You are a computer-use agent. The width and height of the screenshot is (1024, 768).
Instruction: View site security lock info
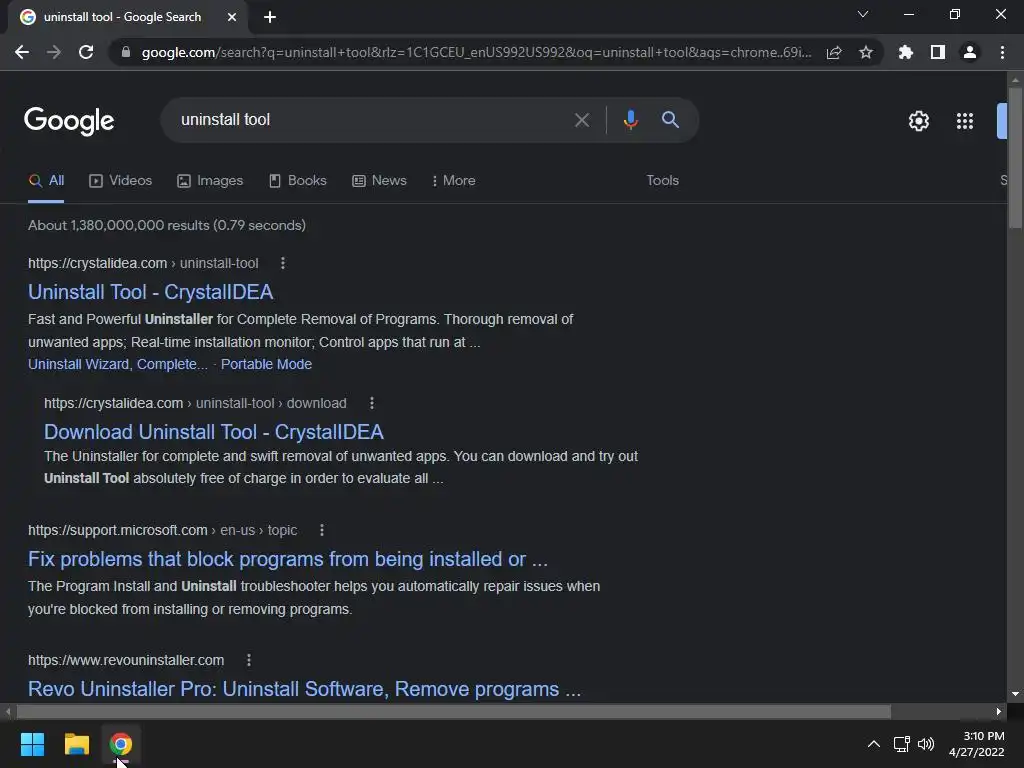[126, 52]
